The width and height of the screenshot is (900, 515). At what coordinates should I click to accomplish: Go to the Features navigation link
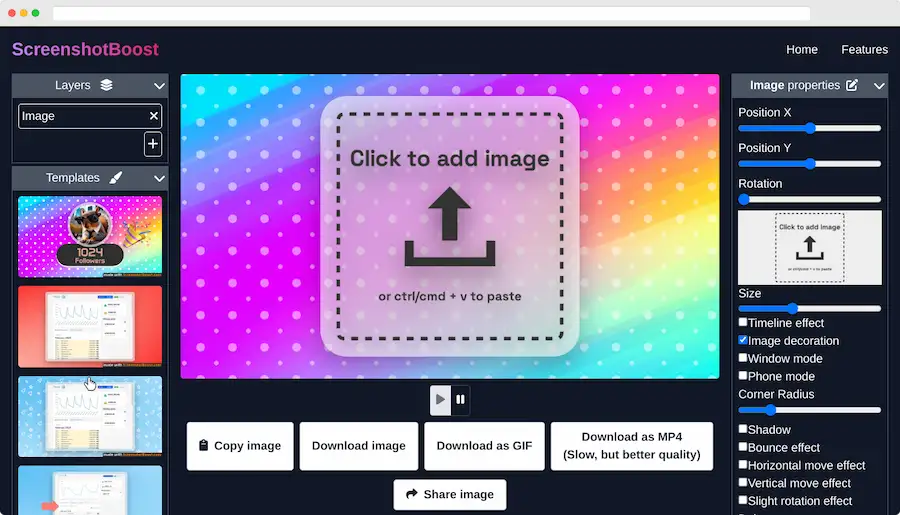pos(864,49)
